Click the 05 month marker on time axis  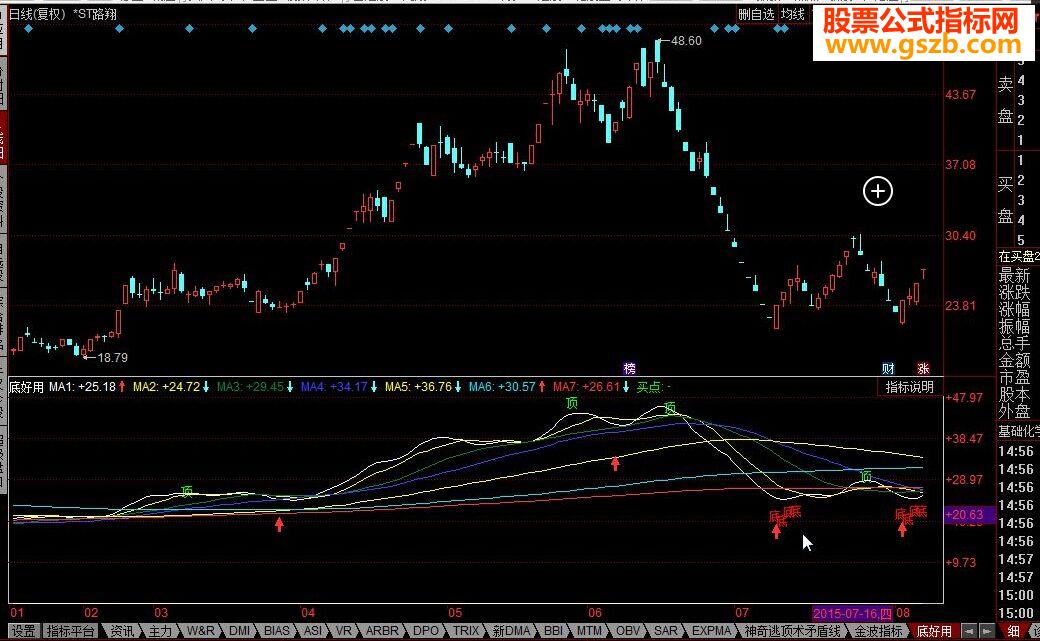coord(454,613)
